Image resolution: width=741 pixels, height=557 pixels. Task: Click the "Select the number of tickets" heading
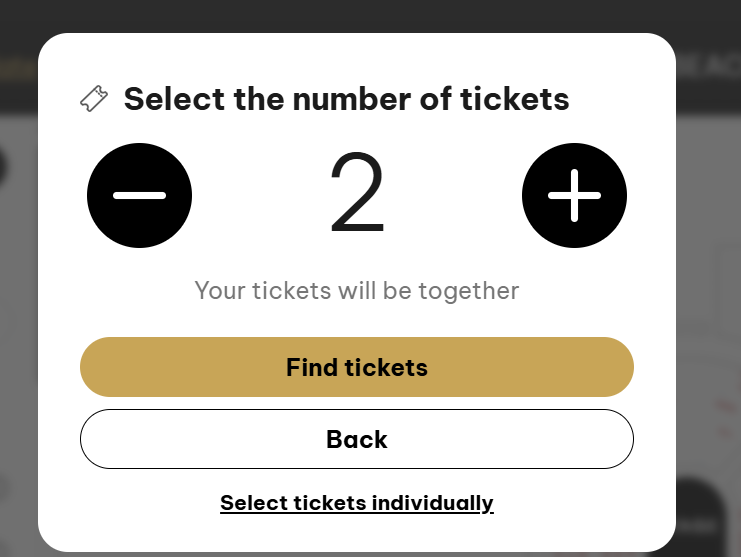tap(346, 99)
